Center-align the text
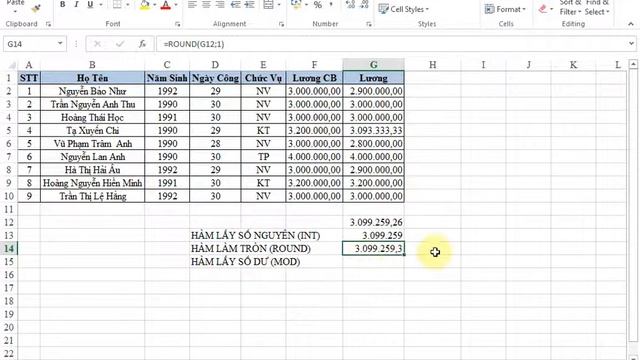 pyautogui.click(x=206, y=5)
